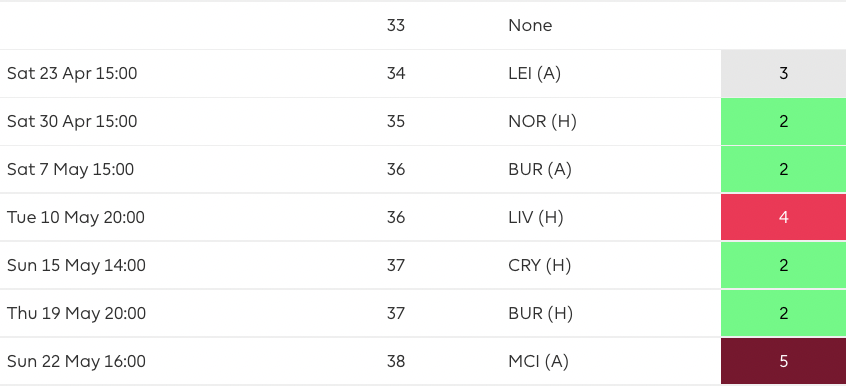Click the NOR (H) fixture entry
This screenshot has height=386, width=846.
click(x=542, y=121)
